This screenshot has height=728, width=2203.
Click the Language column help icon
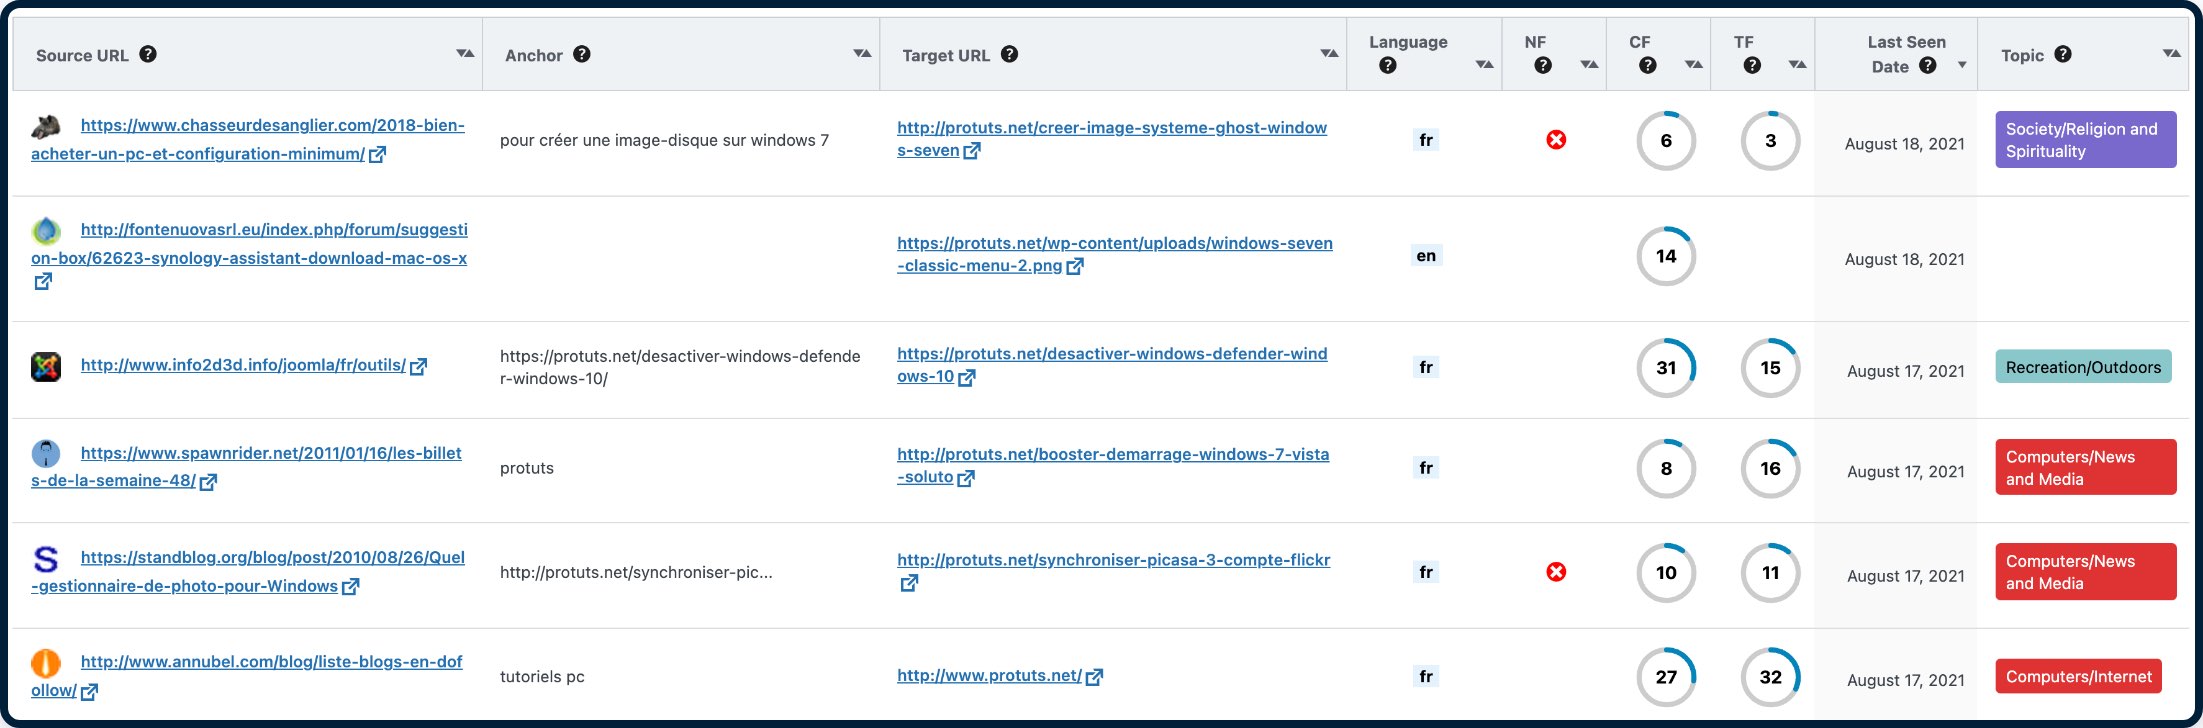click(x=1388, y=65)
